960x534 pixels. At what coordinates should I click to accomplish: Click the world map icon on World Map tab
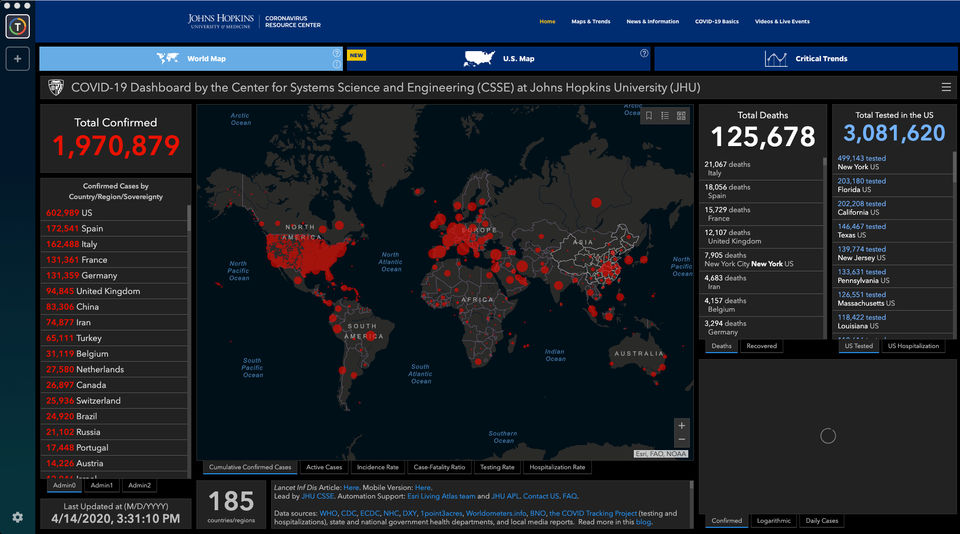point(168,58)
